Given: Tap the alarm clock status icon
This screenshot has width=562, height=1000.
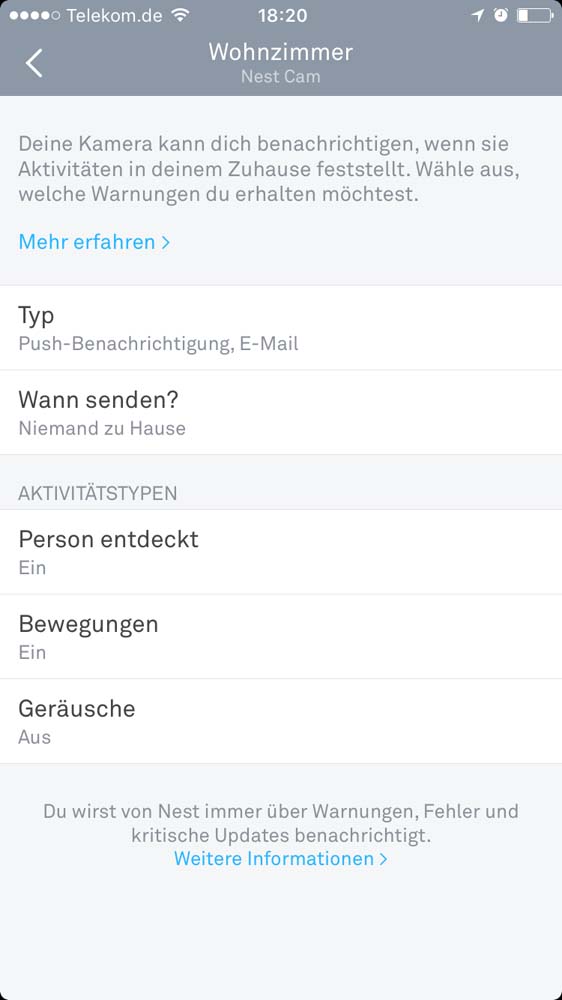Looking at the screenshot, I should point(501,15).
